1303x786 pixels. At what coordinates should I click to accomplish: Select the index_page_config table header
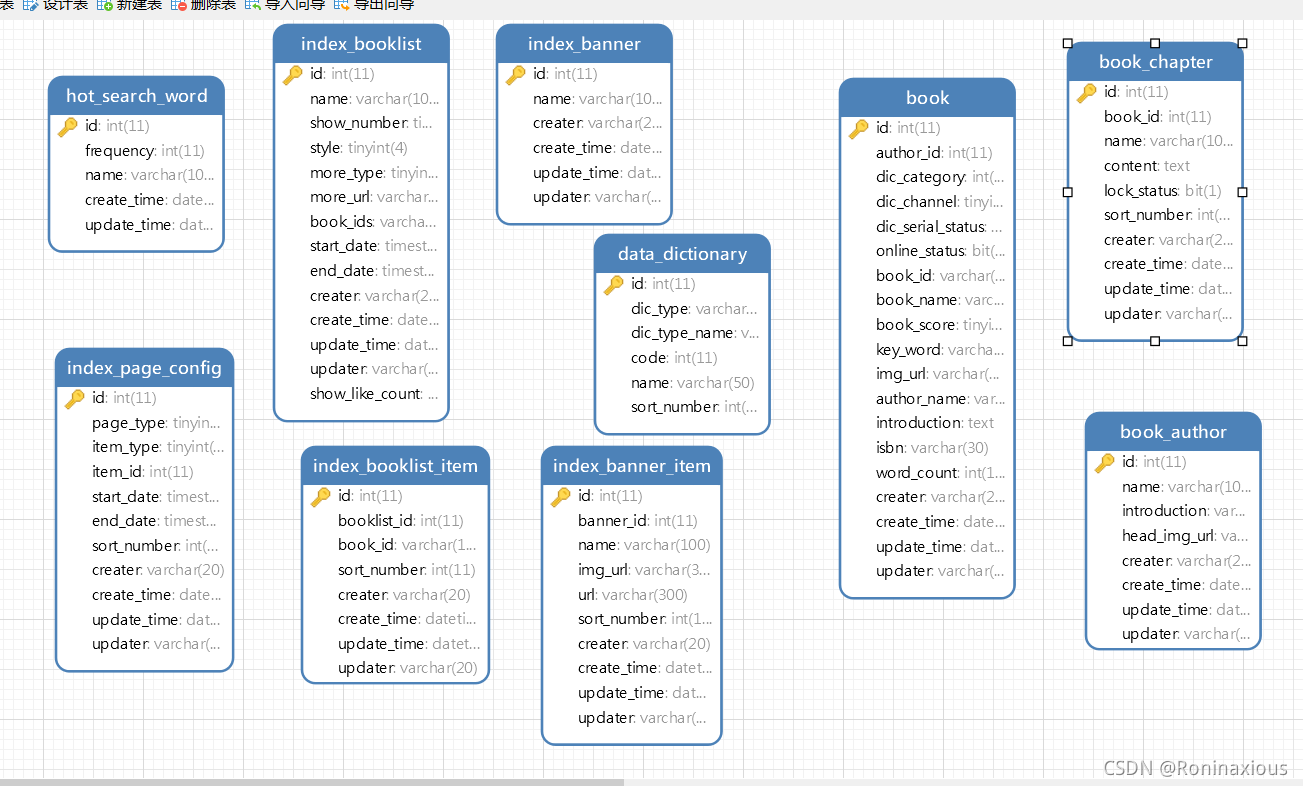click(144, 368)
